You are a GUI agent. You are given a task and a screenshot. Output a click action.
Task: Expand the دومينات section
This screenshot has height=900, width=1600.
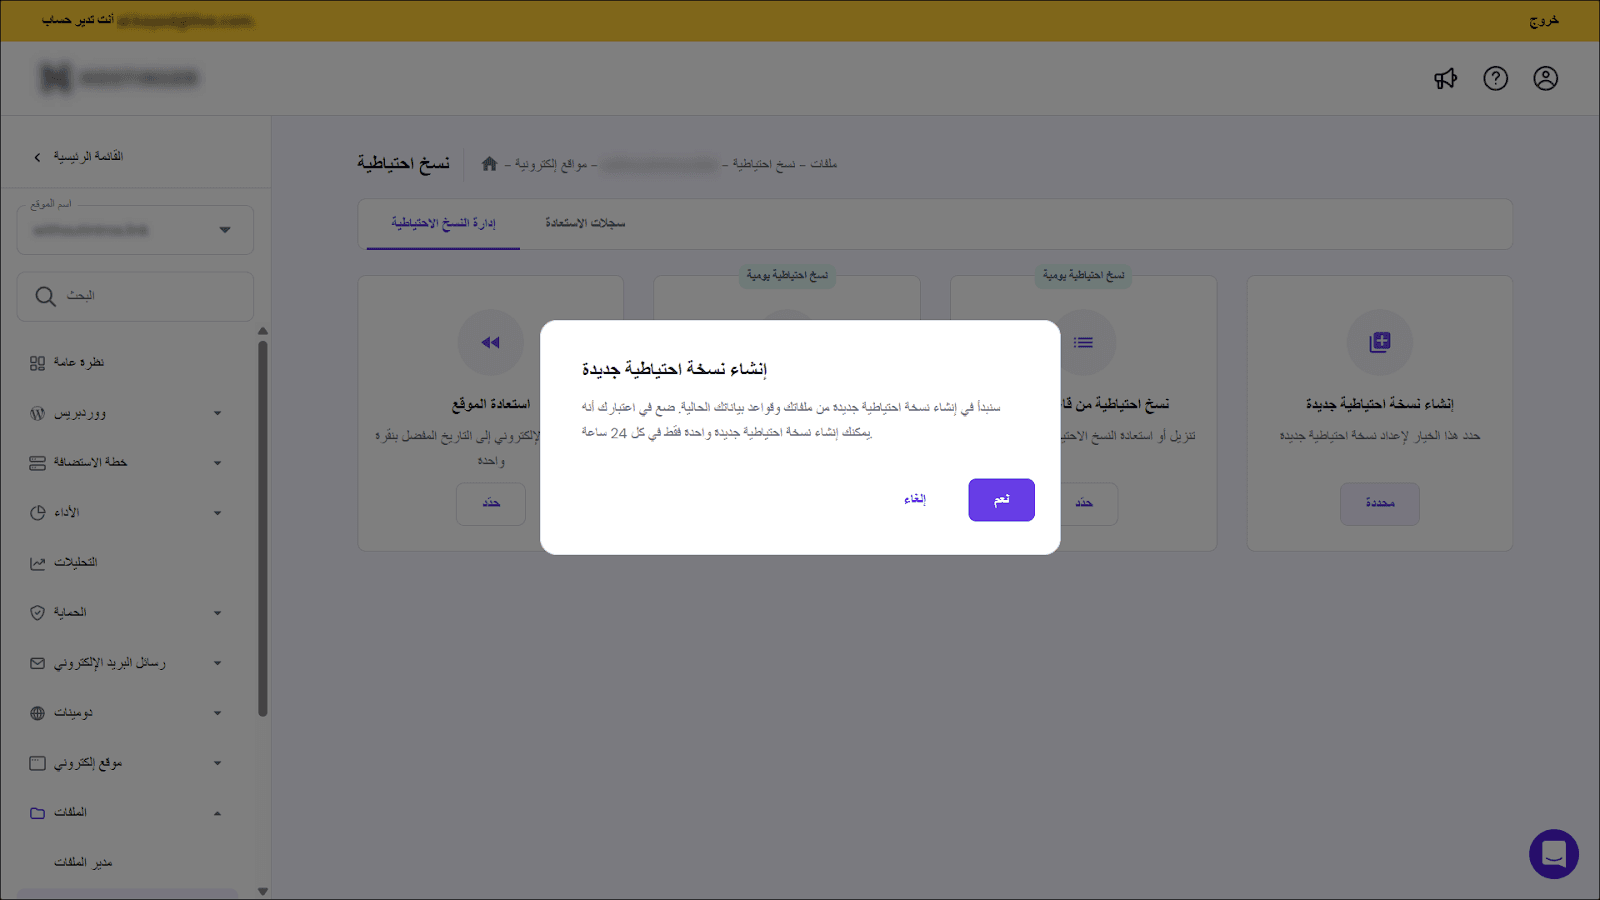217,712
